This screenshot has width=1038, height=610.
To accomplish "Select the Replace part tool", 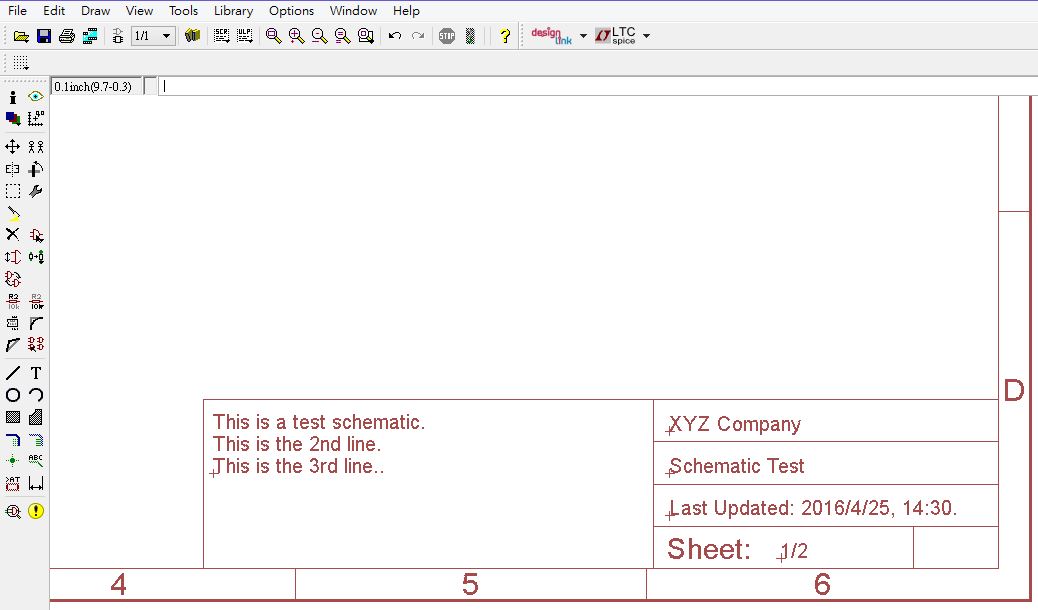I will coord(36,257).
